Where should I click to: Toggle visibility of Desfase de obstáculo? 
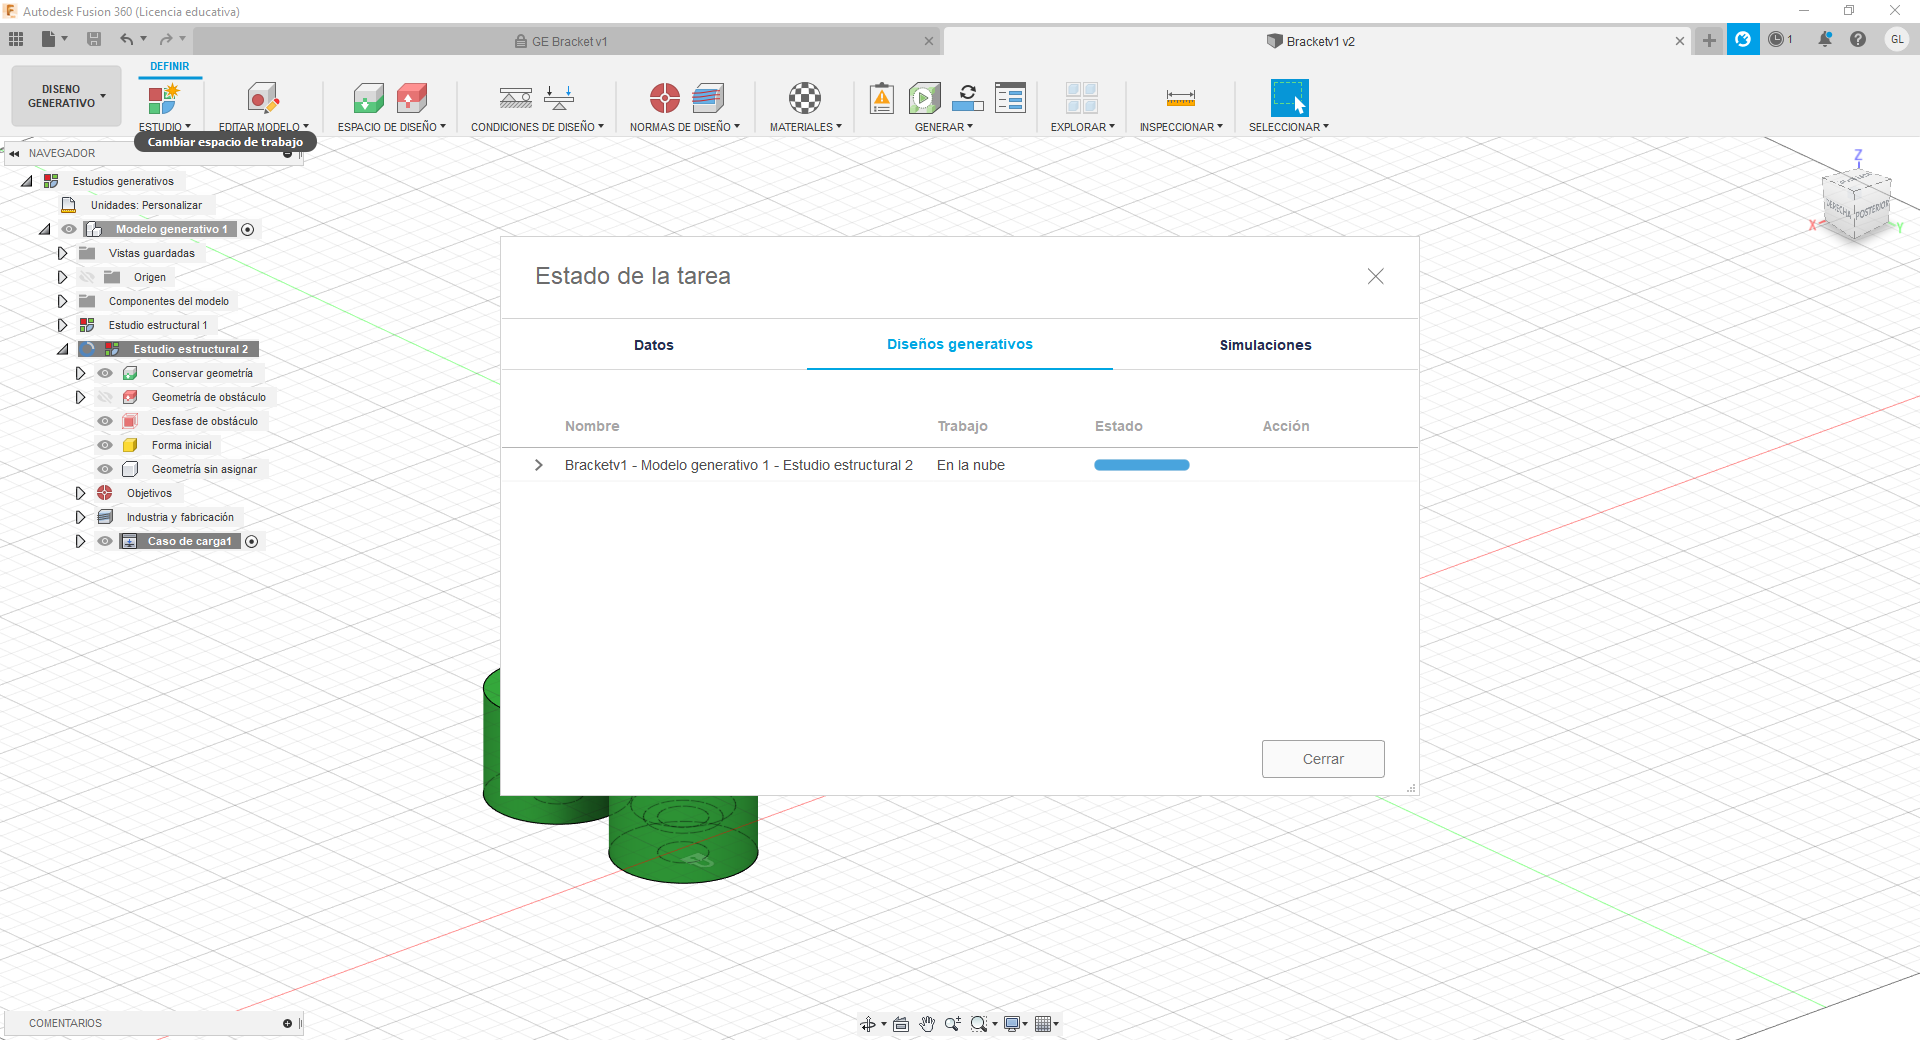coord(105,421)
